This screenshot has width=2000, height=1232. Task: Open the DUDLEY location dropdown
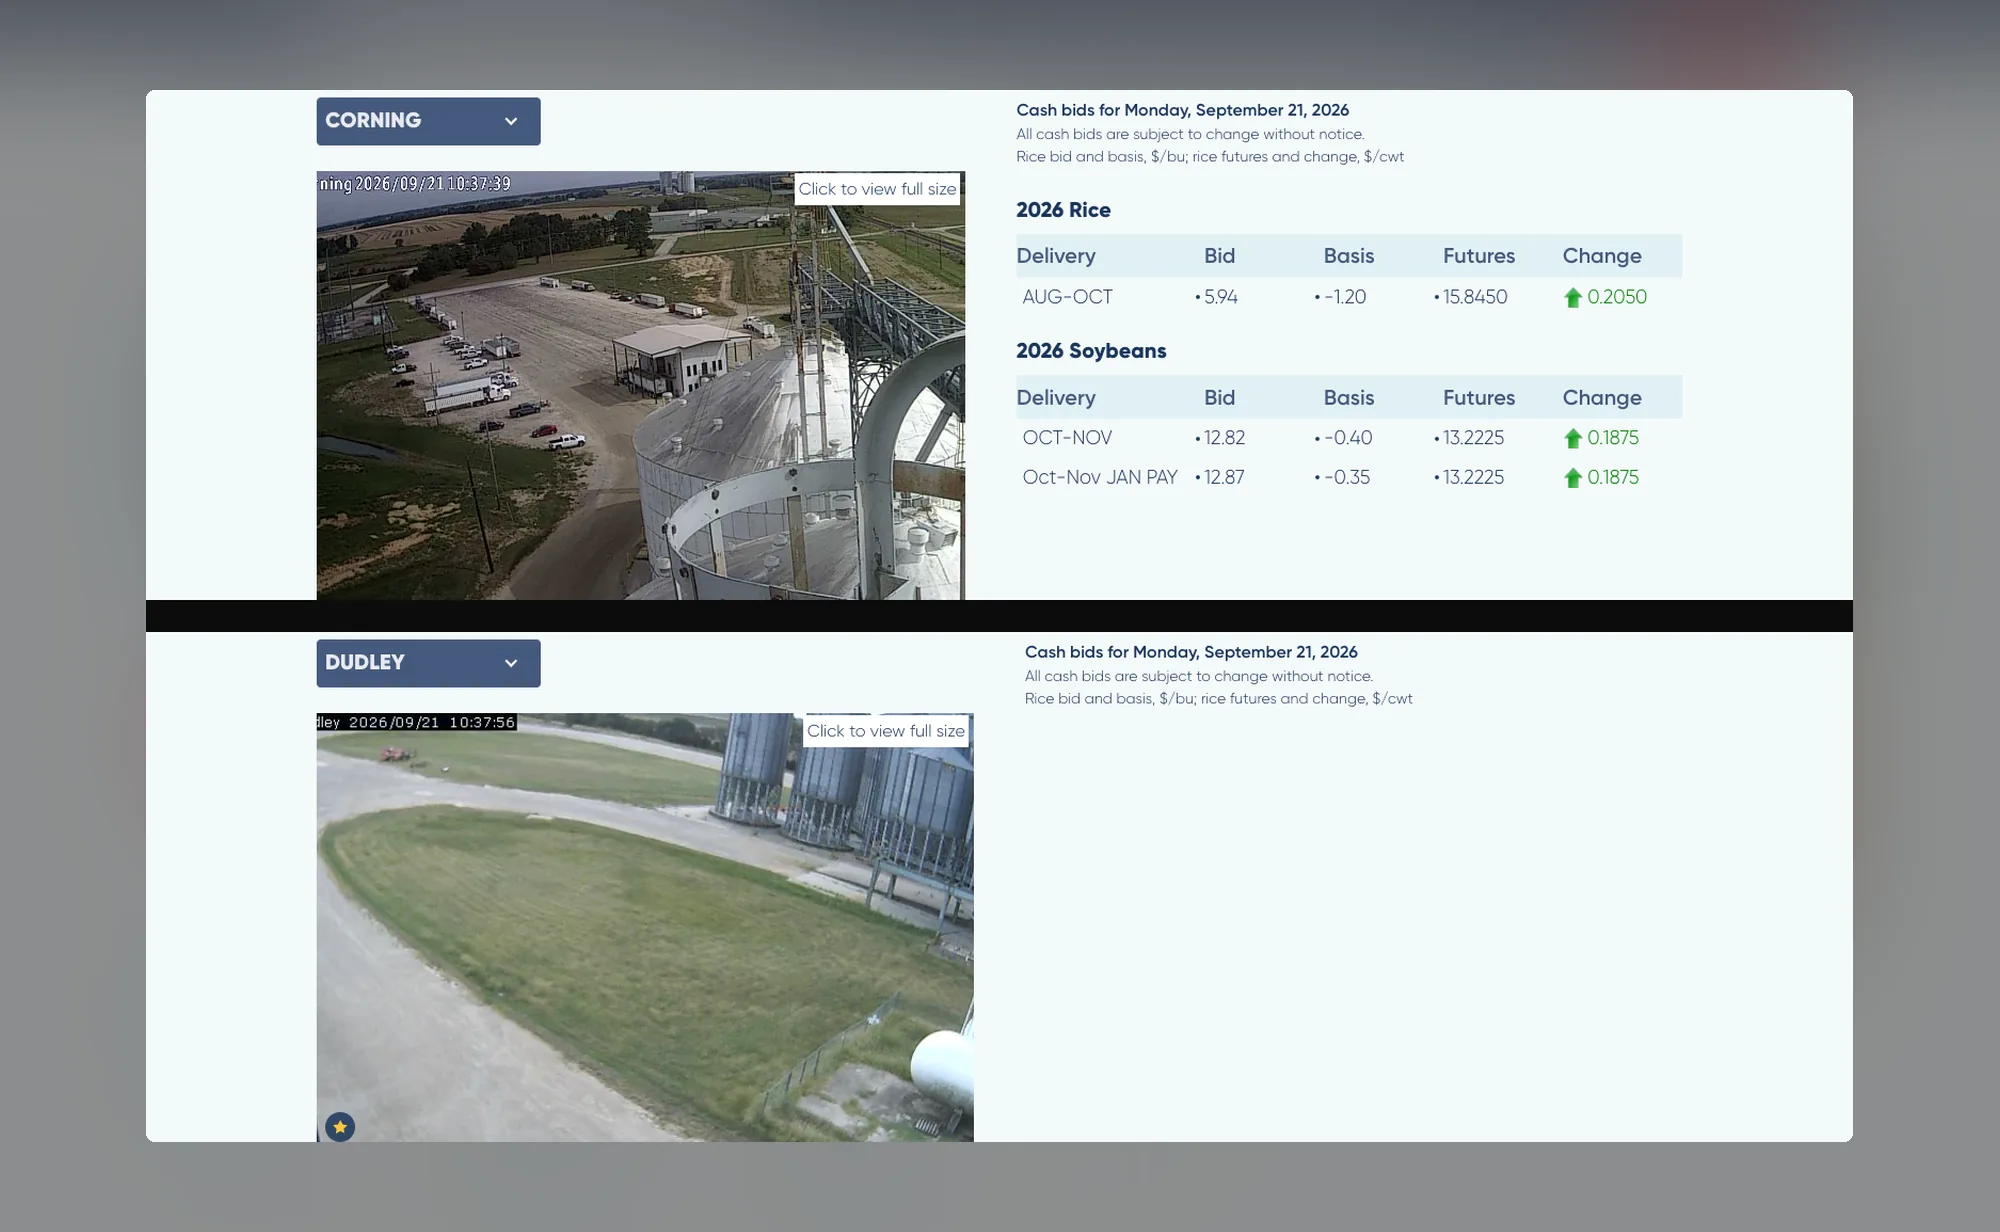tap(428, 663)
